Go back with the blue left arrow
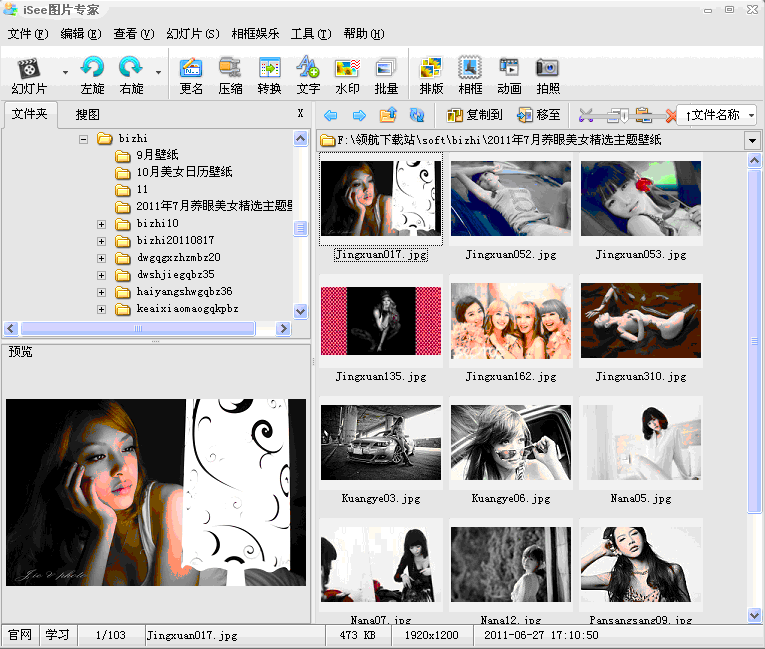Image resolution: width=765 pixels, height=649 pixels. click(330, 115)
